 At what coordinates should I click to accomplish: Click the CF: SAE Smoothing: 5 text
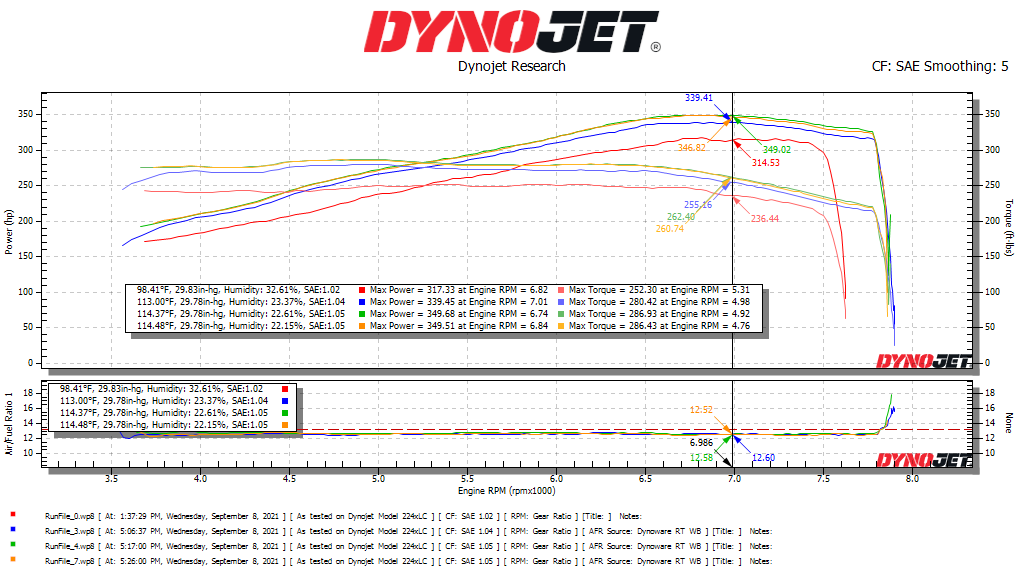coord(941,67)
